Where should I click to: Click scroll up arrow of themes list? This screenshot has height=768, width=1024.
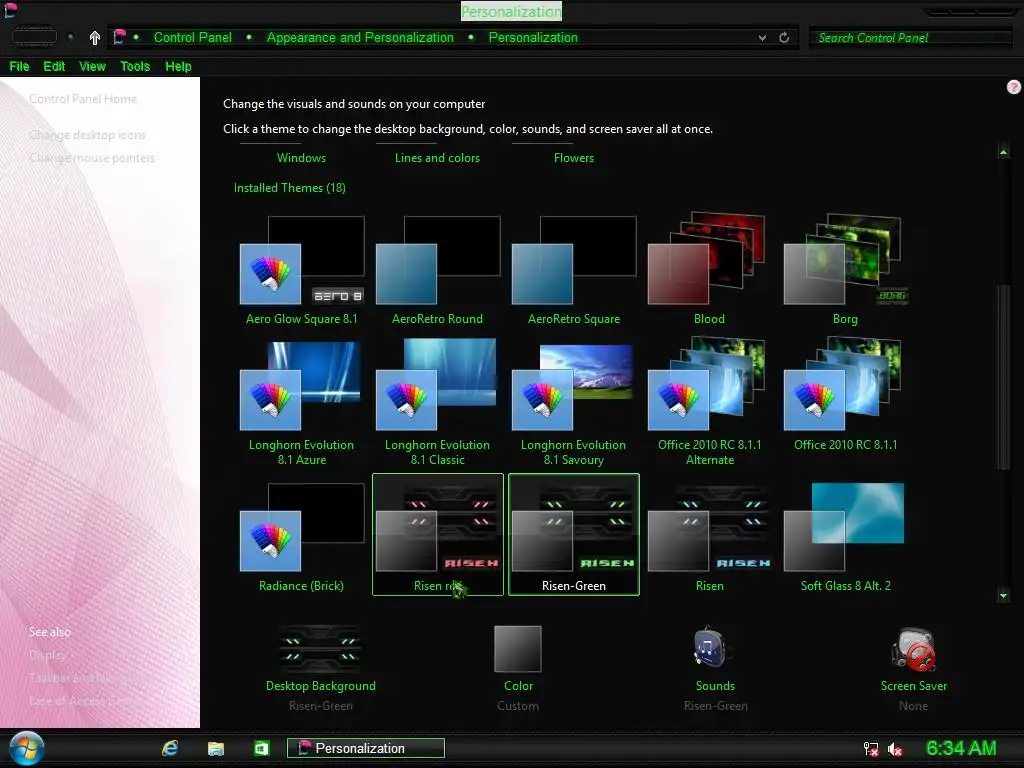coord(1004,152)
